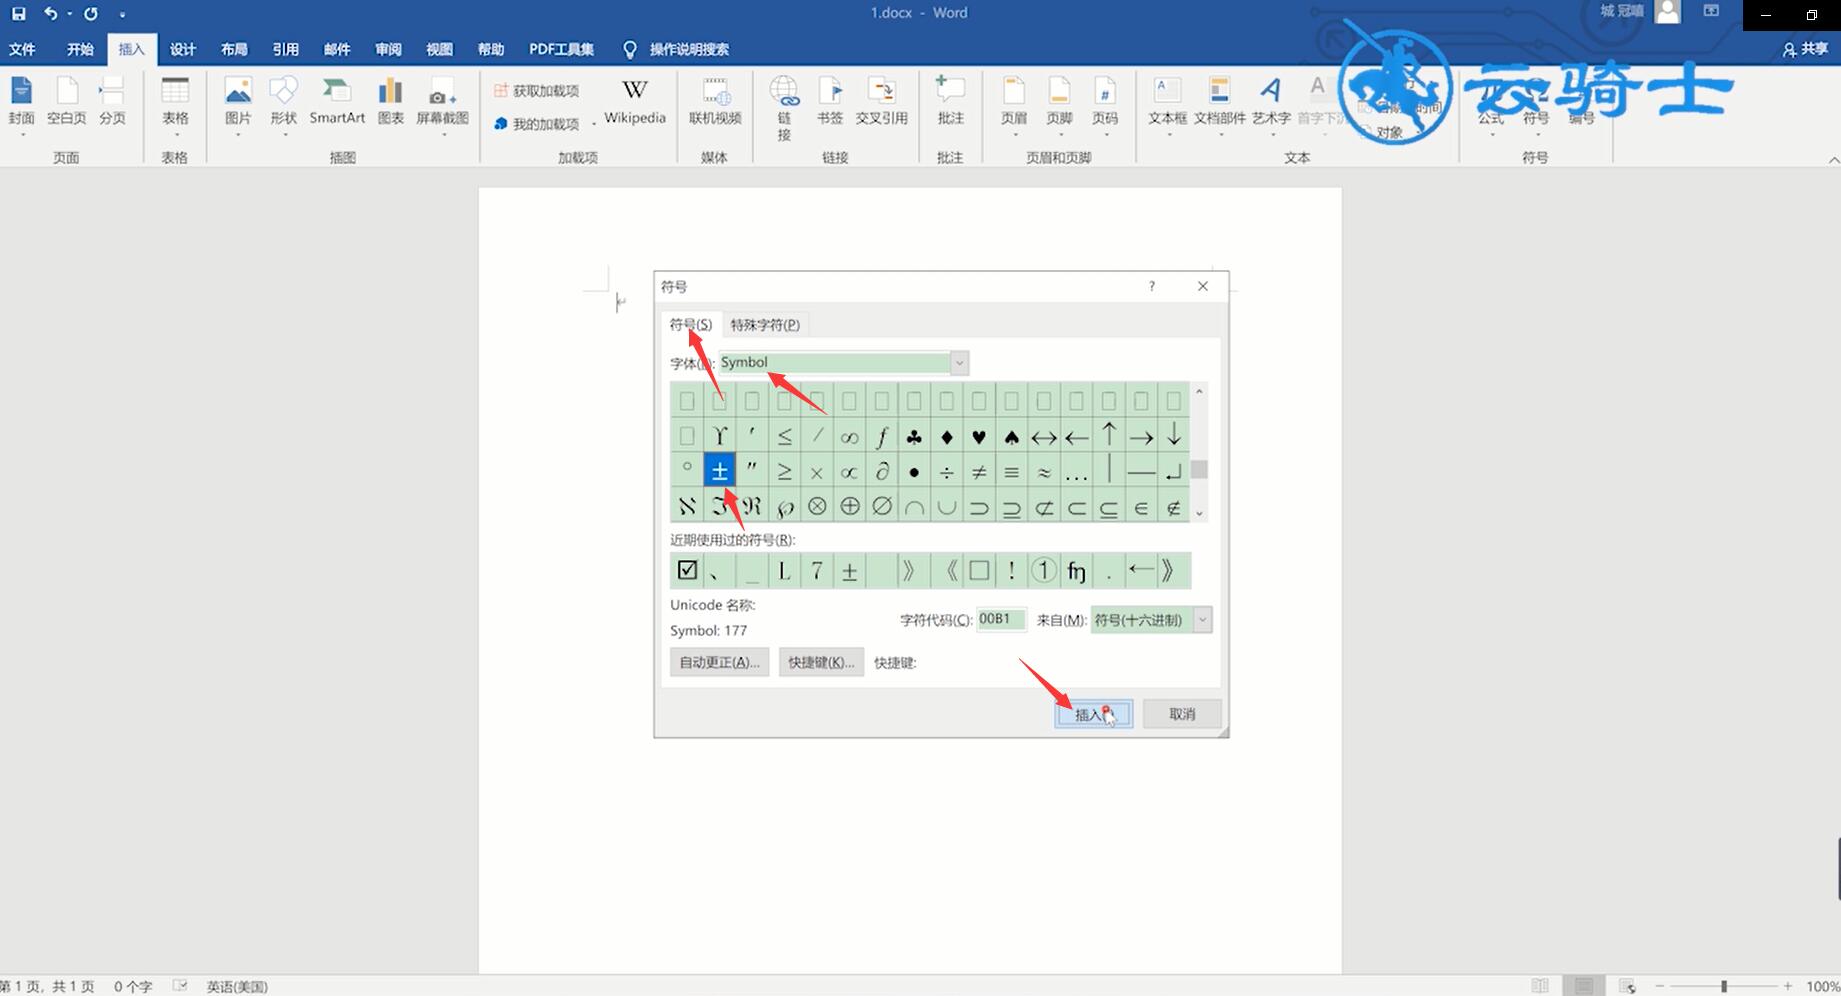Viewport: 1841px width, 996px height.
Task: Open the PDF工具集 tab
Action: coord(561,49)
